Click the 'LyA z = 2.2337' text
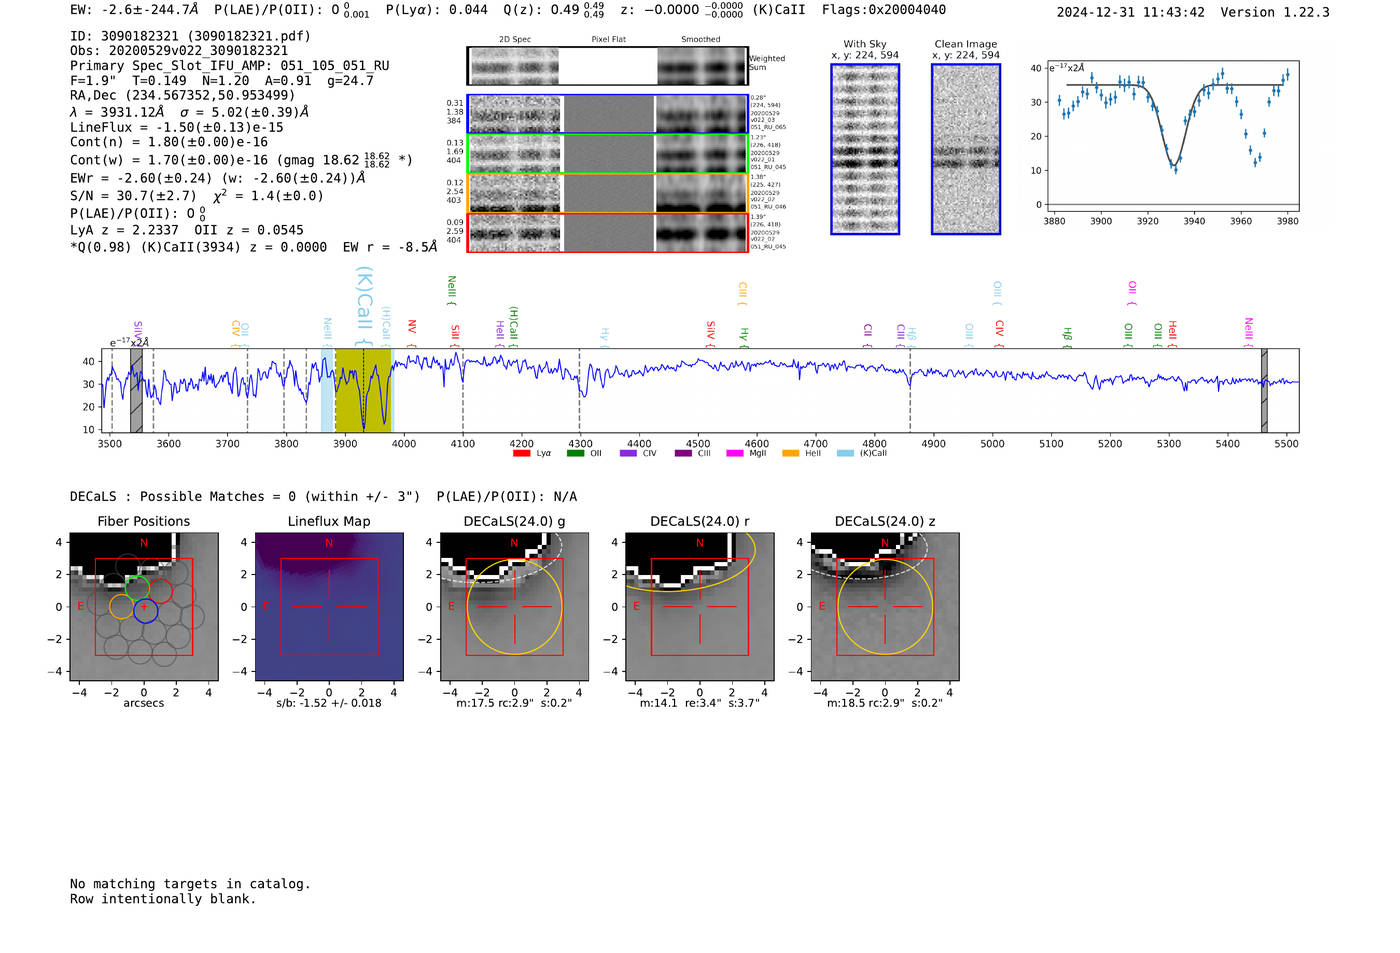This screenshot has width=1400, height=953. point(122,230)
